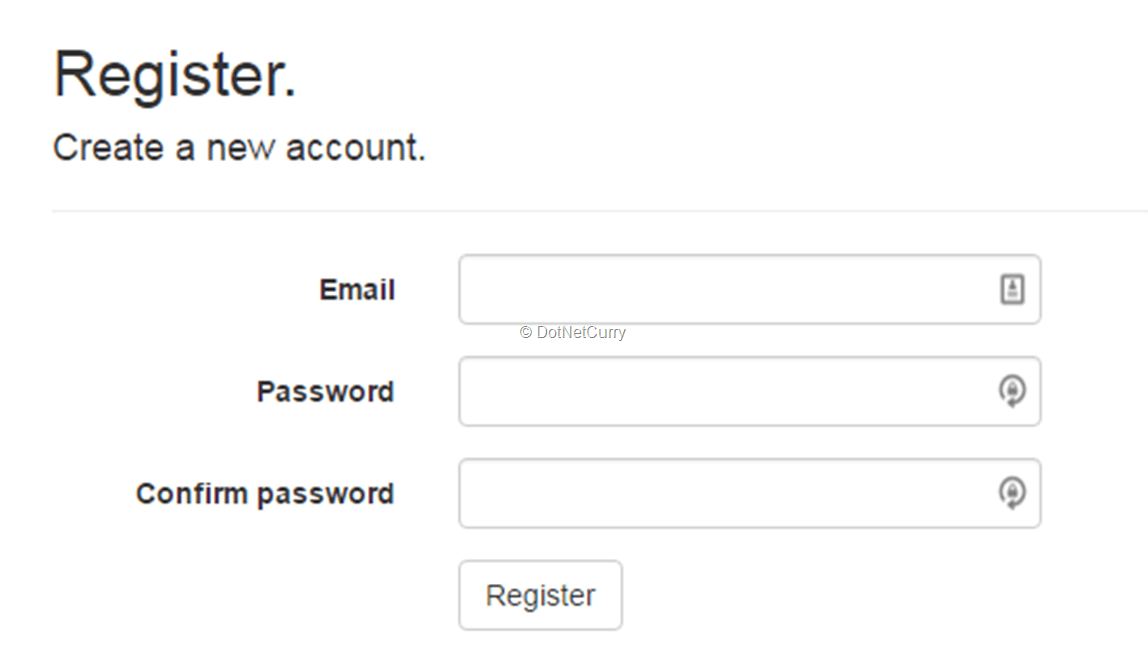Click the lock icon in Confirm password field

click(x=1012, y=493)
